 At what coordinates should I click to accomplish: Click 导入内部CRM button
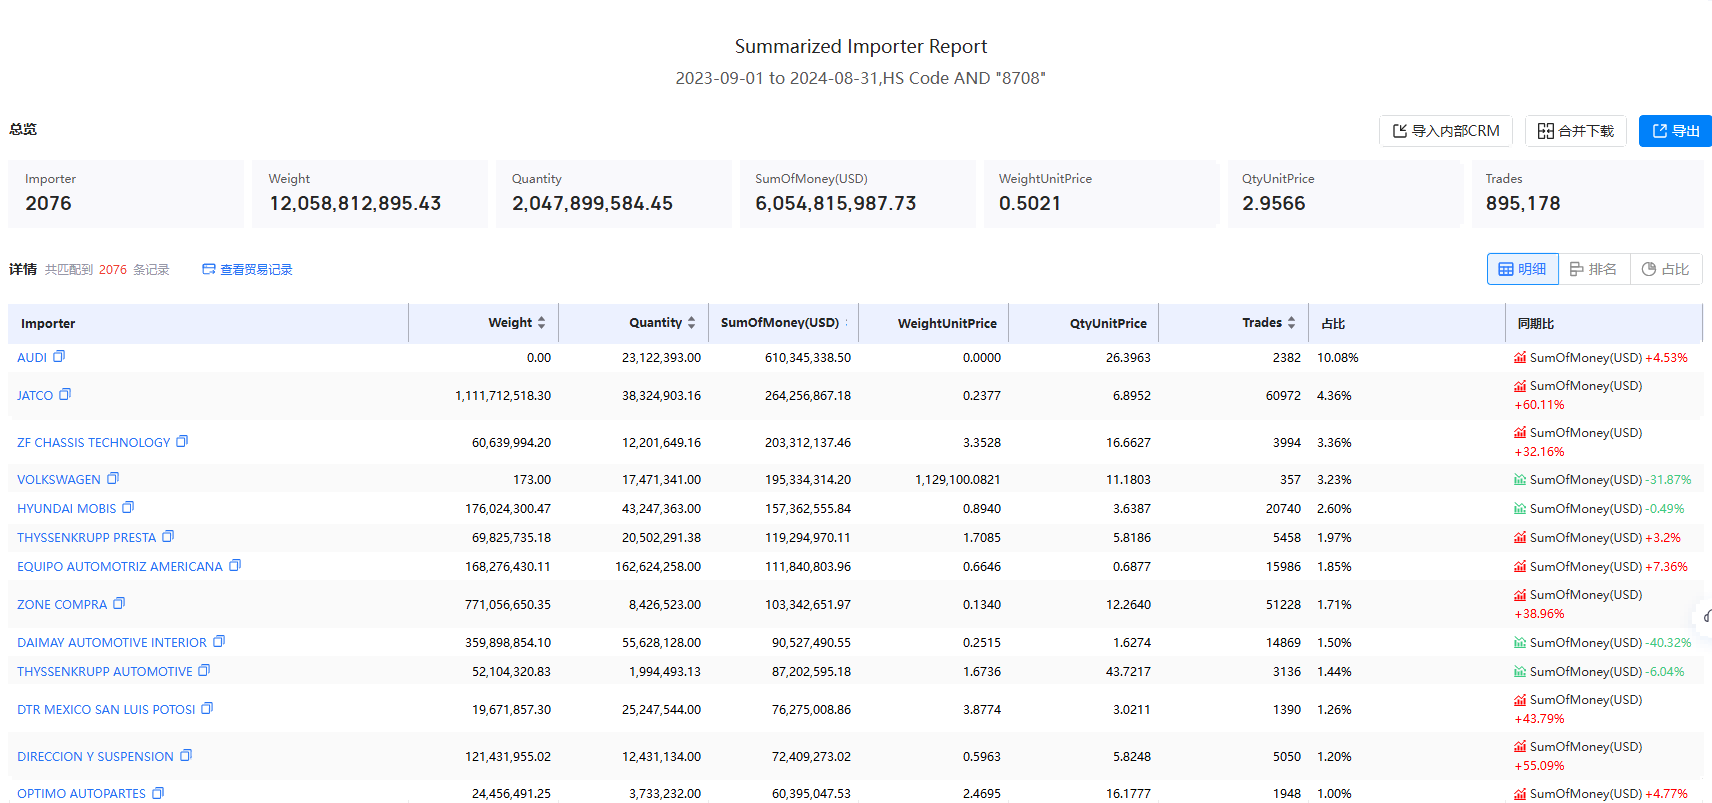click(1446, 131)
